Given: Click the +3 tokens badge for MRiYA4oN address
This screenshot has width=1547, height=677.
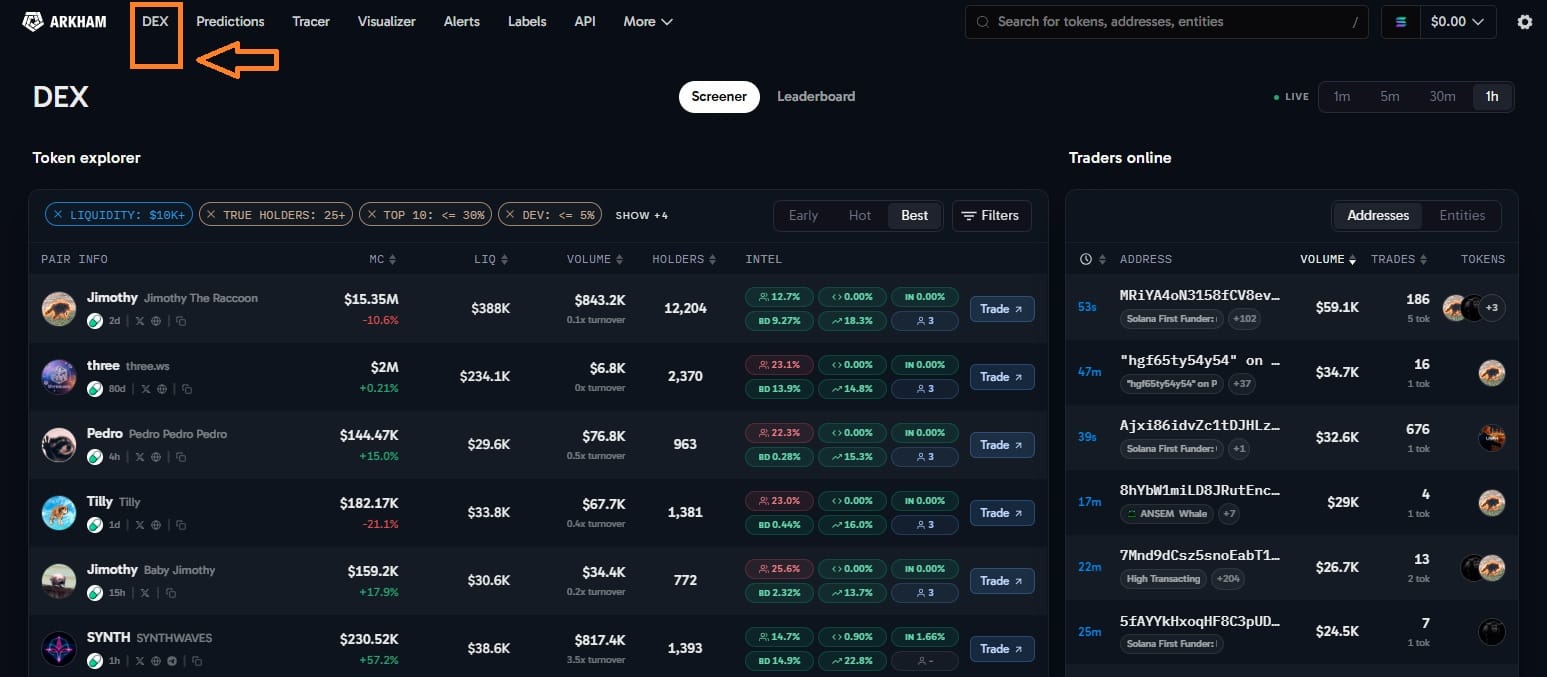Looking at the screenshot, I should 1491,308.
